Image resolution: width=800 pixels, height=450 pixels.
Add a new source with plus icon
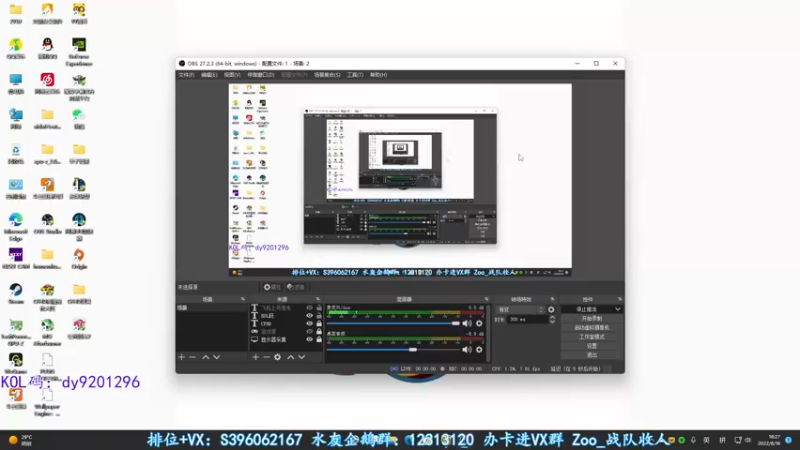(x=256, y=357)
